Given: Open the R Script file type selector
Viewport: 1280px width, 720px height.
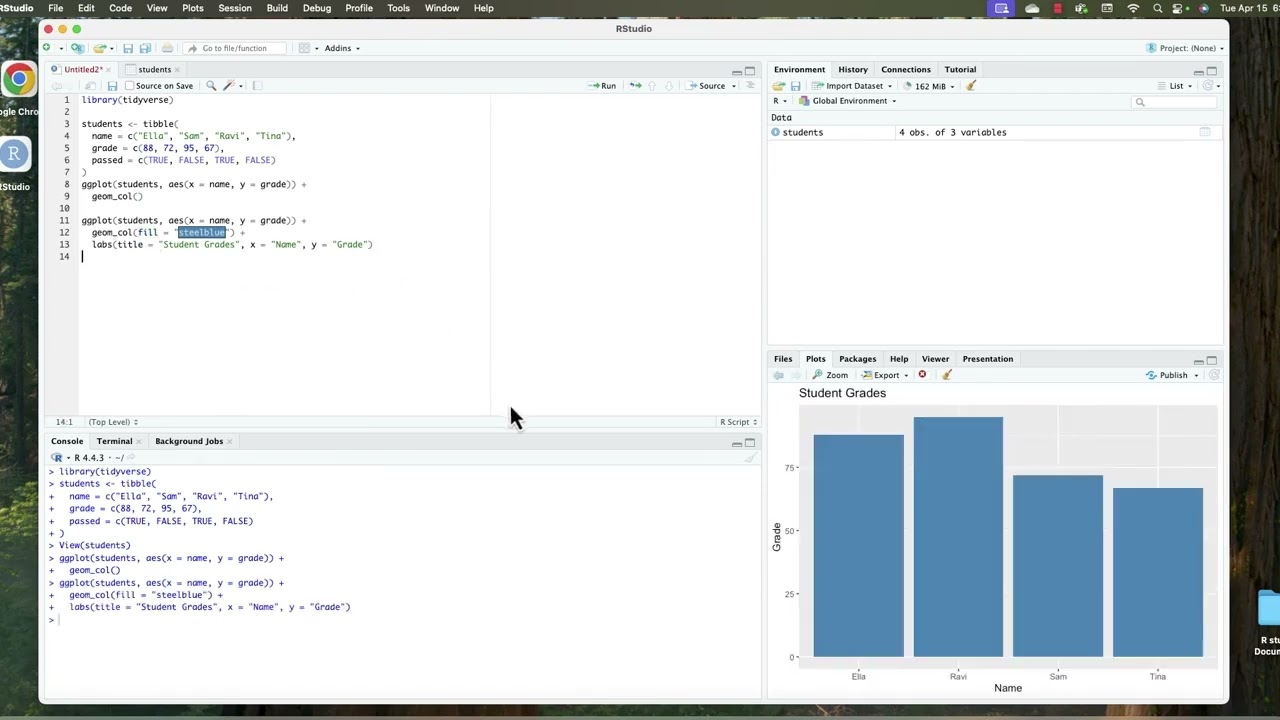Looking at the screenshot, I should pyautogui.click(x=739, y=422).
